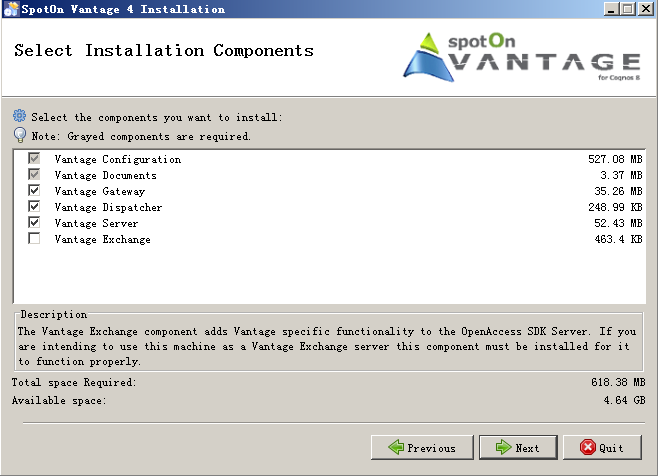
Task: Uncheck the Vantage Gateway component
Action: 34,191
